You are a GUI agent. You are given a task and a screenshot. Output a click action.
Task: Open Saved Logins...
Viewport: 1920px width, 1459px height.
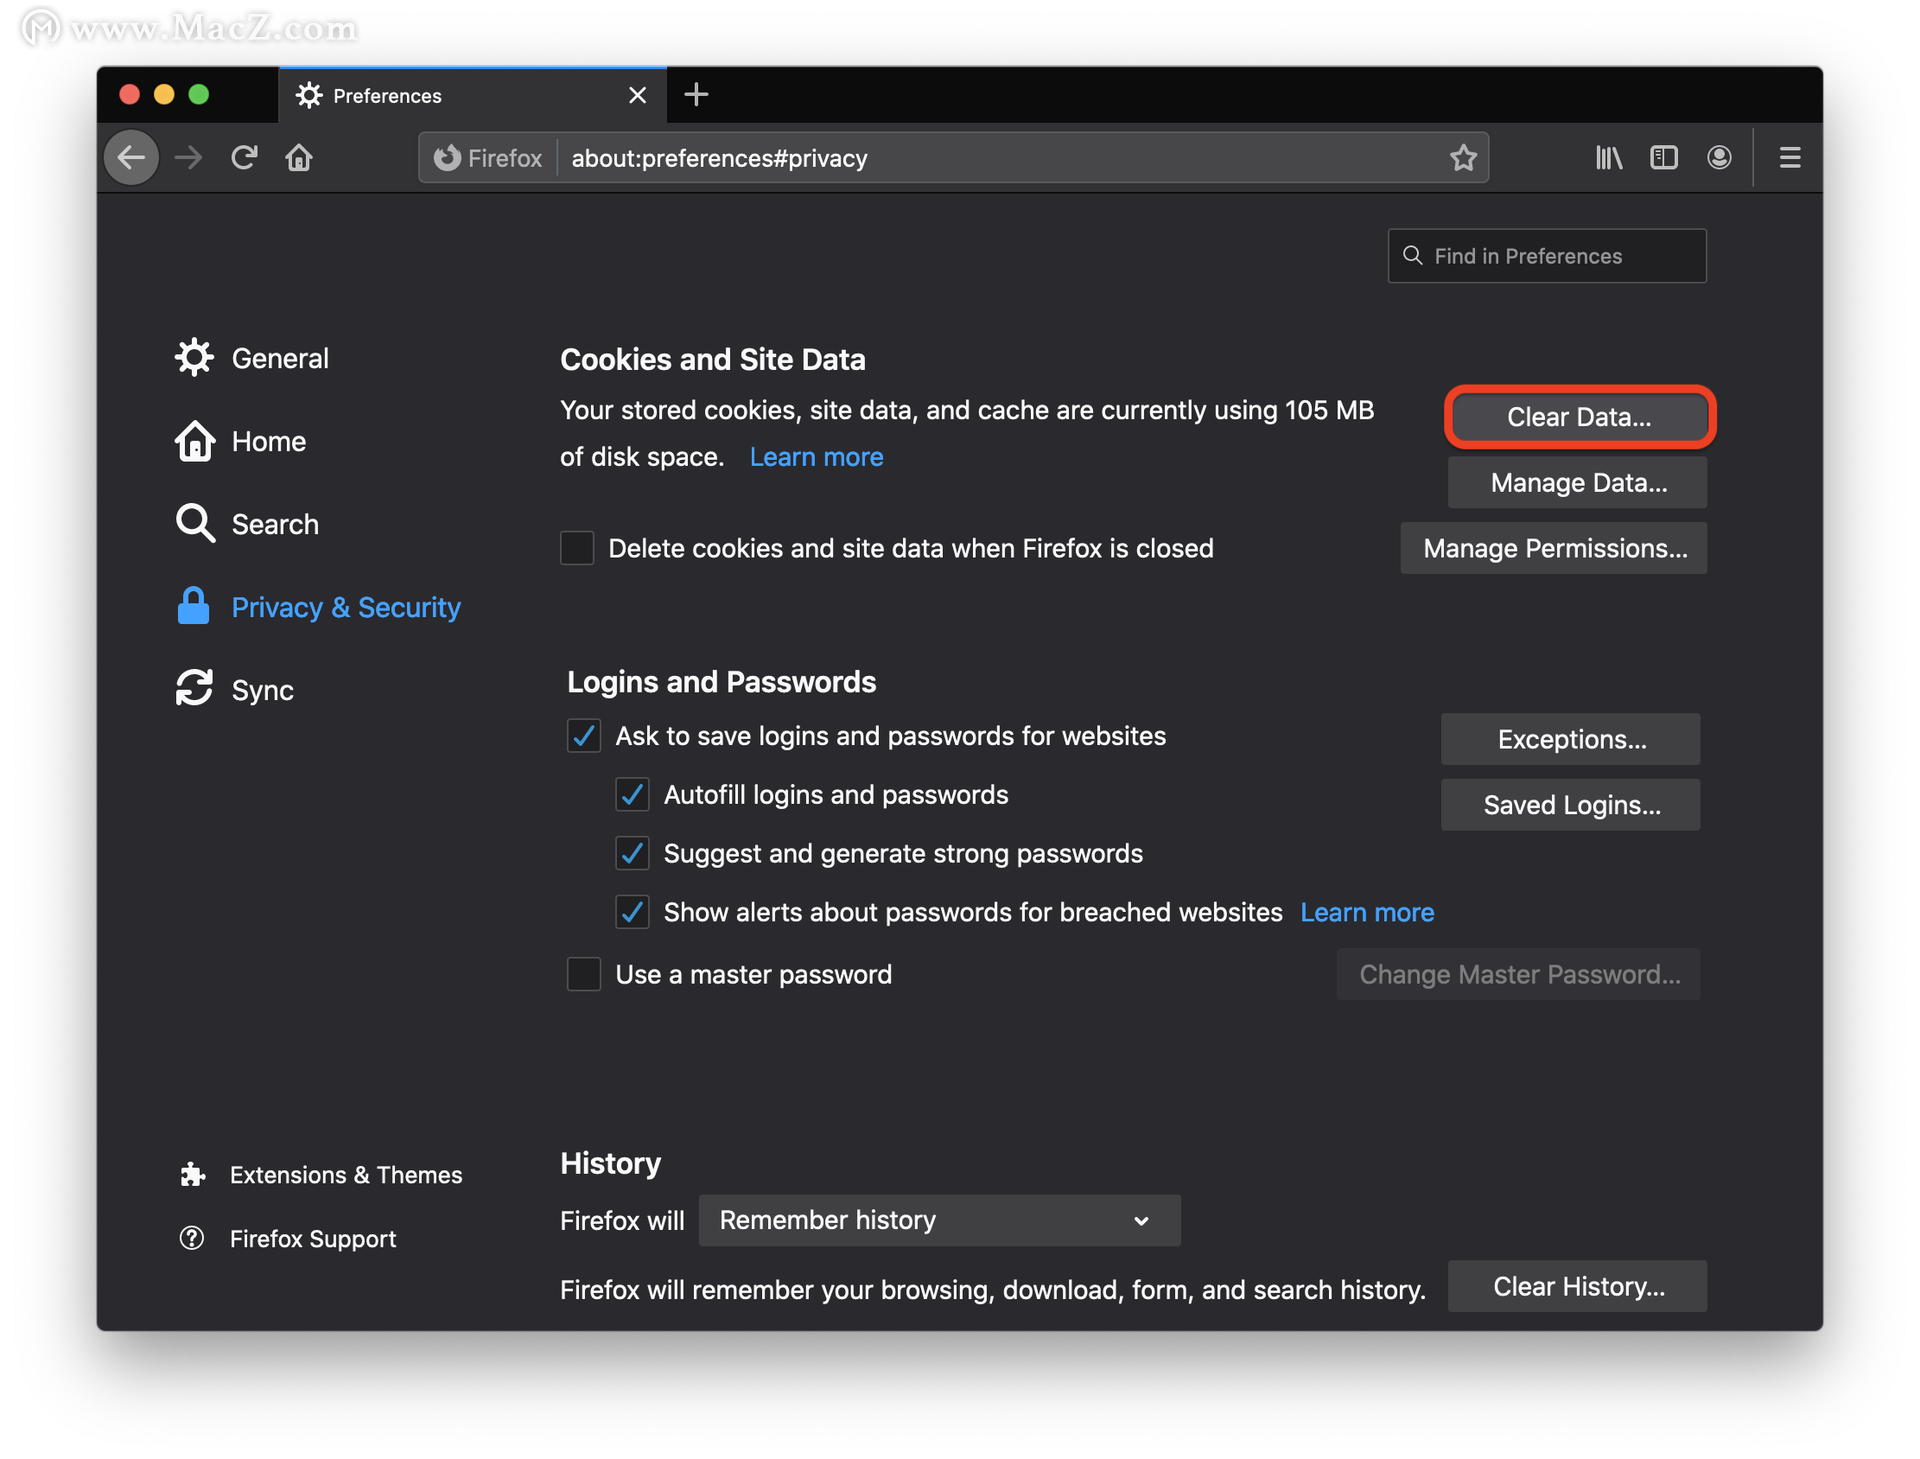coord(1571,805)
